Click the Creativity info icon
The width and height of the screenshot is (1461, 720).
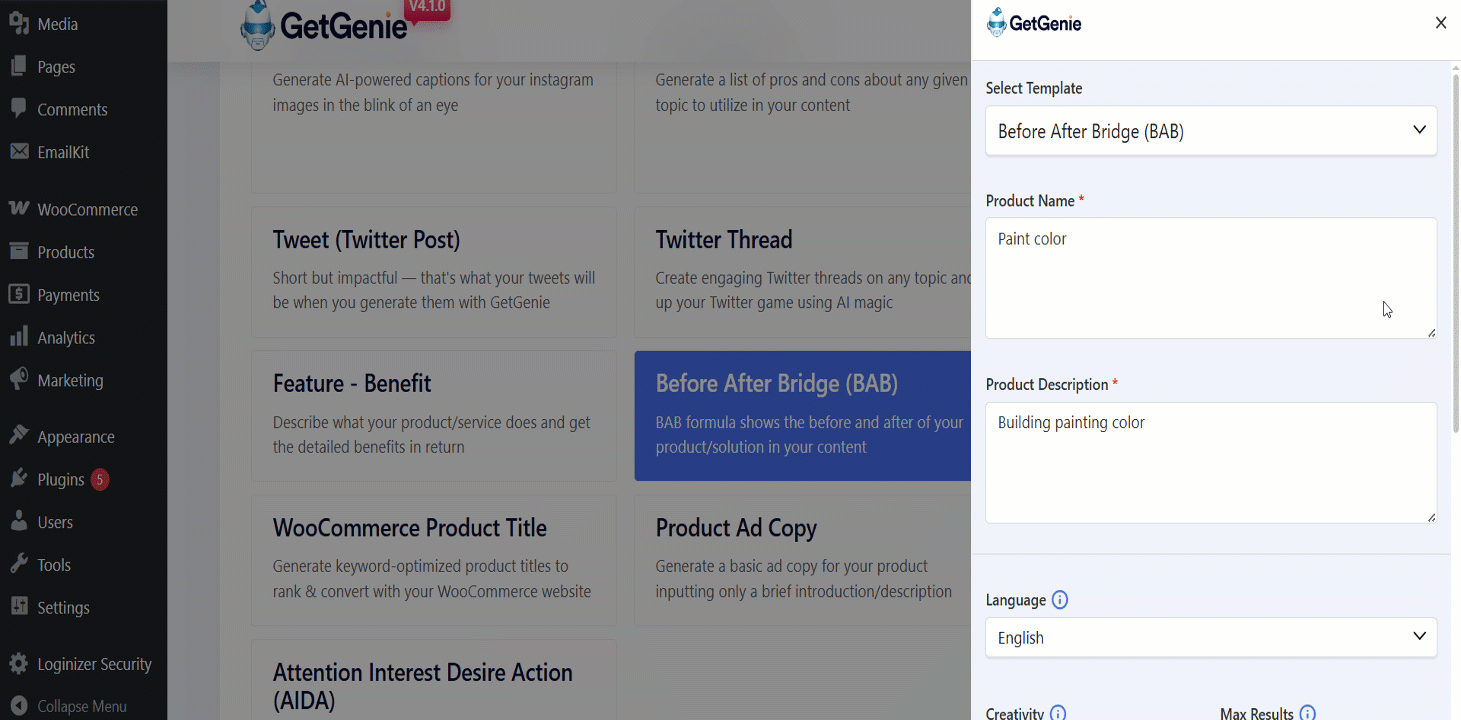[x=1058, y=713]
